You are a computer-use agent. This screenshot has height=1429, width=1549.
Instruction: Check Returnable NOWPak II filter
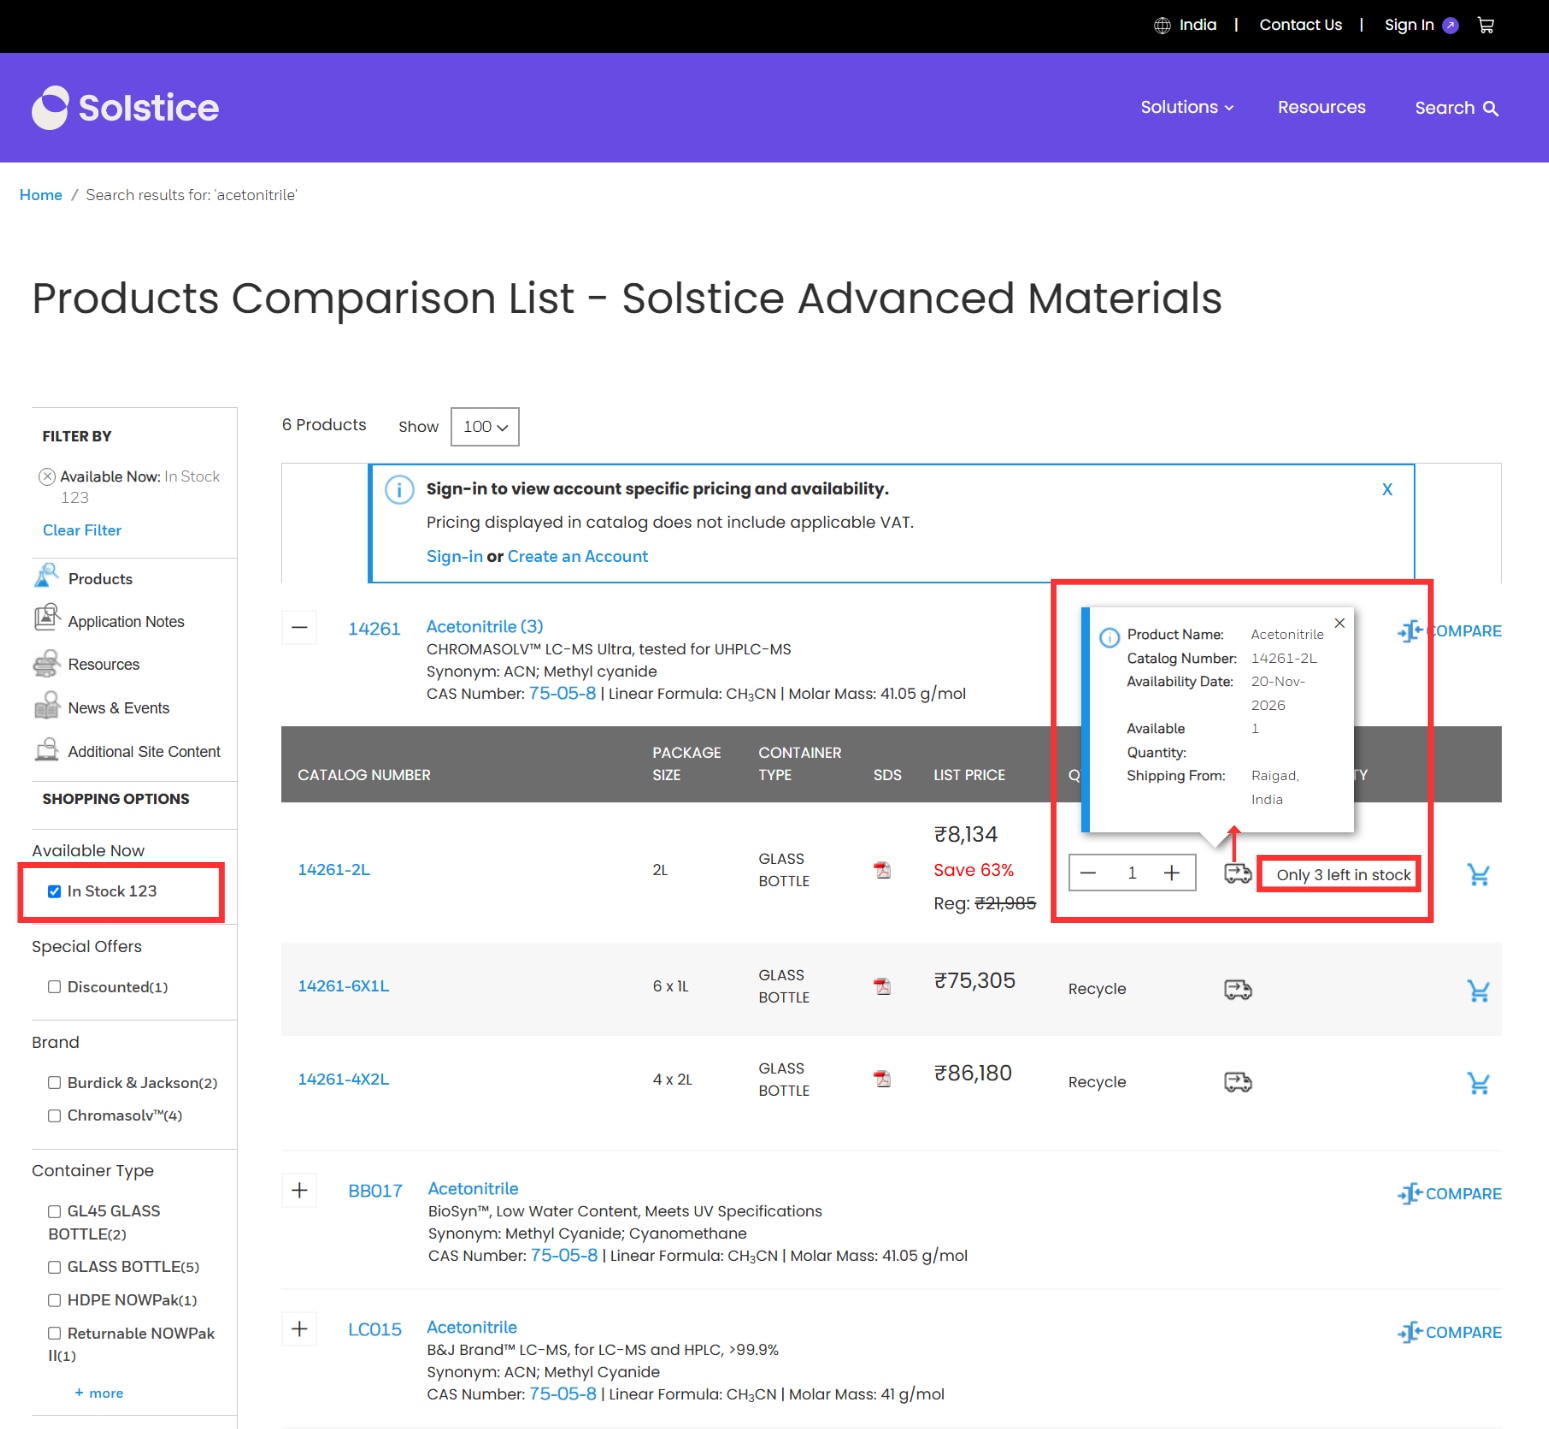(54, 1334)
